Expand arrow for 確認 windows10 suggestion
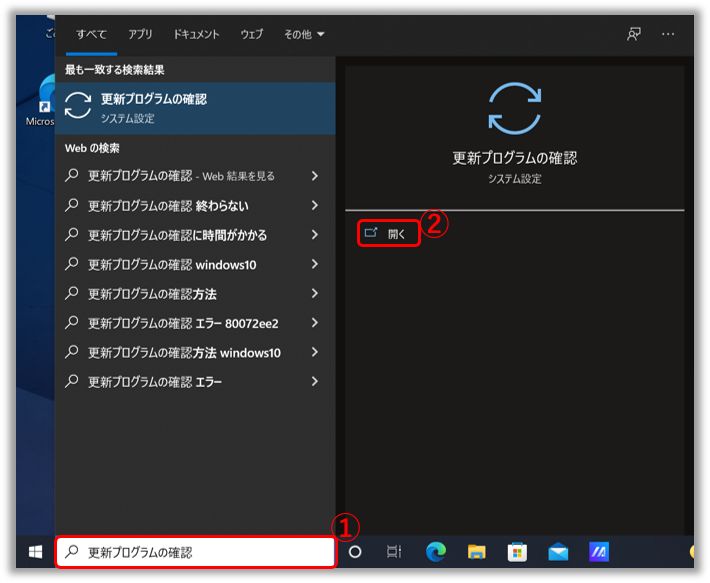The image size is (710, 583). [x=315, y=264]
